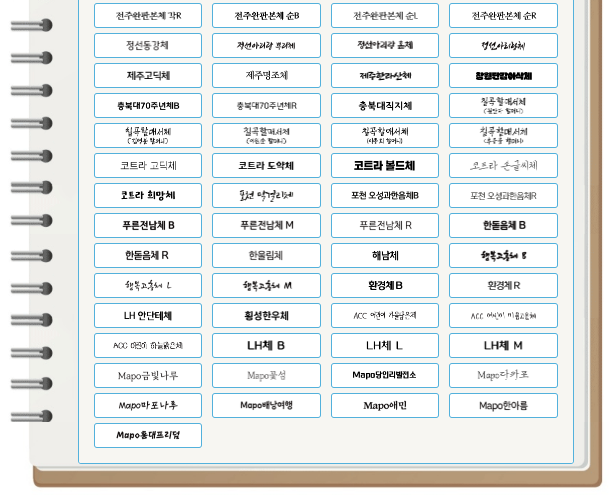Select 칠곡할매서체 권안자 할머니 font
The image size is (613, 495).
click(503, 106)
